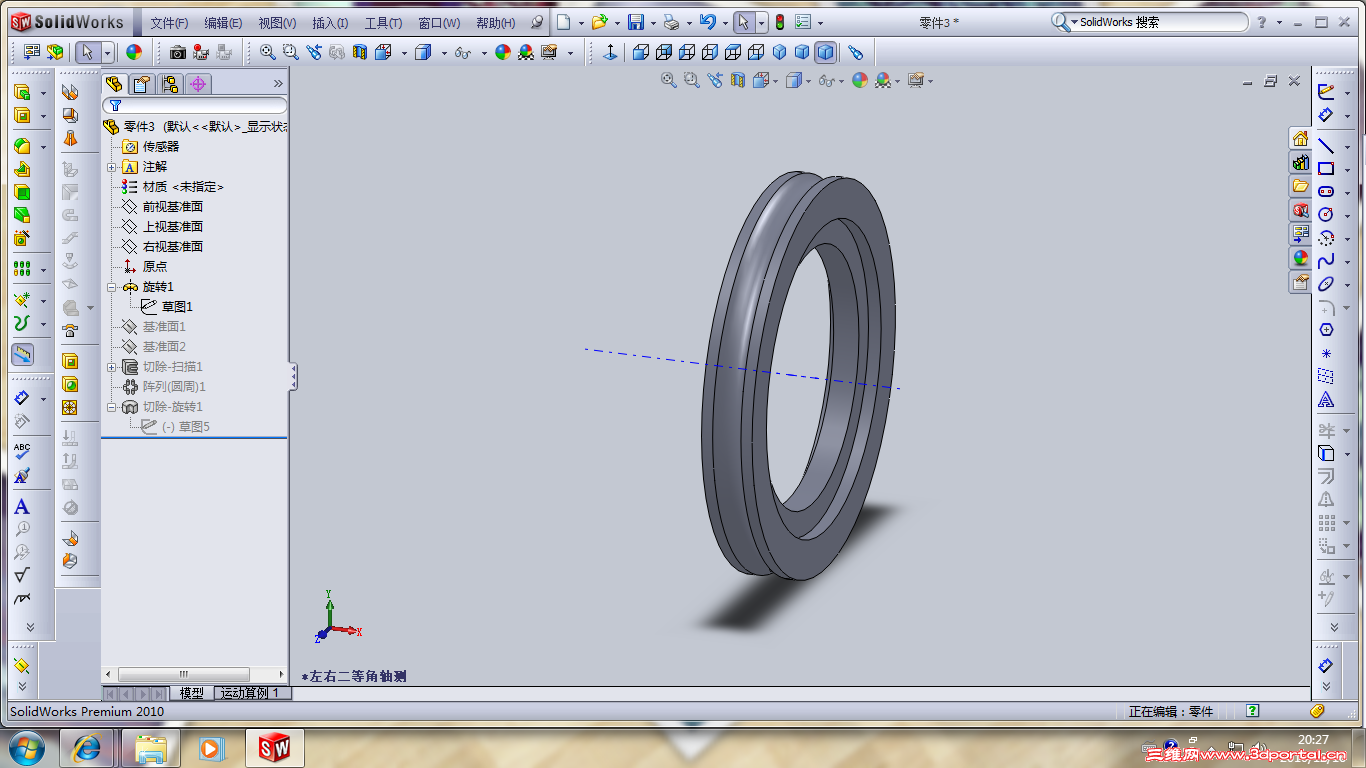Screen dimensions: 1366x768
Task: Toggle the selection arrow tool in second toolbar
Action: click(x=88, y=52)
